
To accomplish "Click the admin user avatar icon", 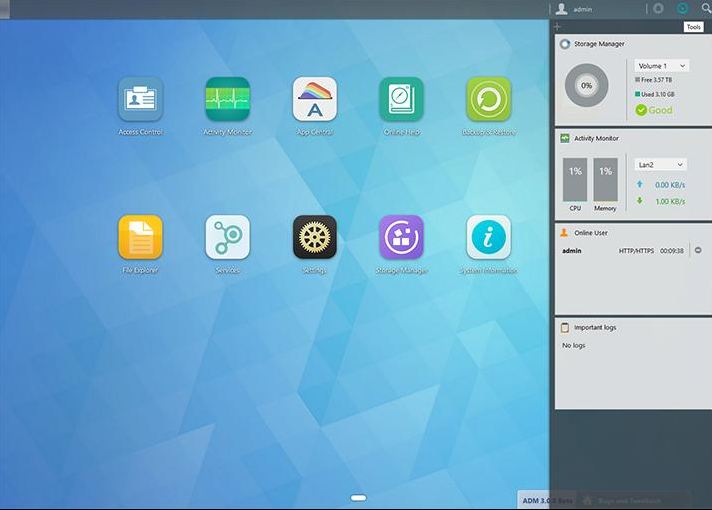I will [x=562, y=9].
